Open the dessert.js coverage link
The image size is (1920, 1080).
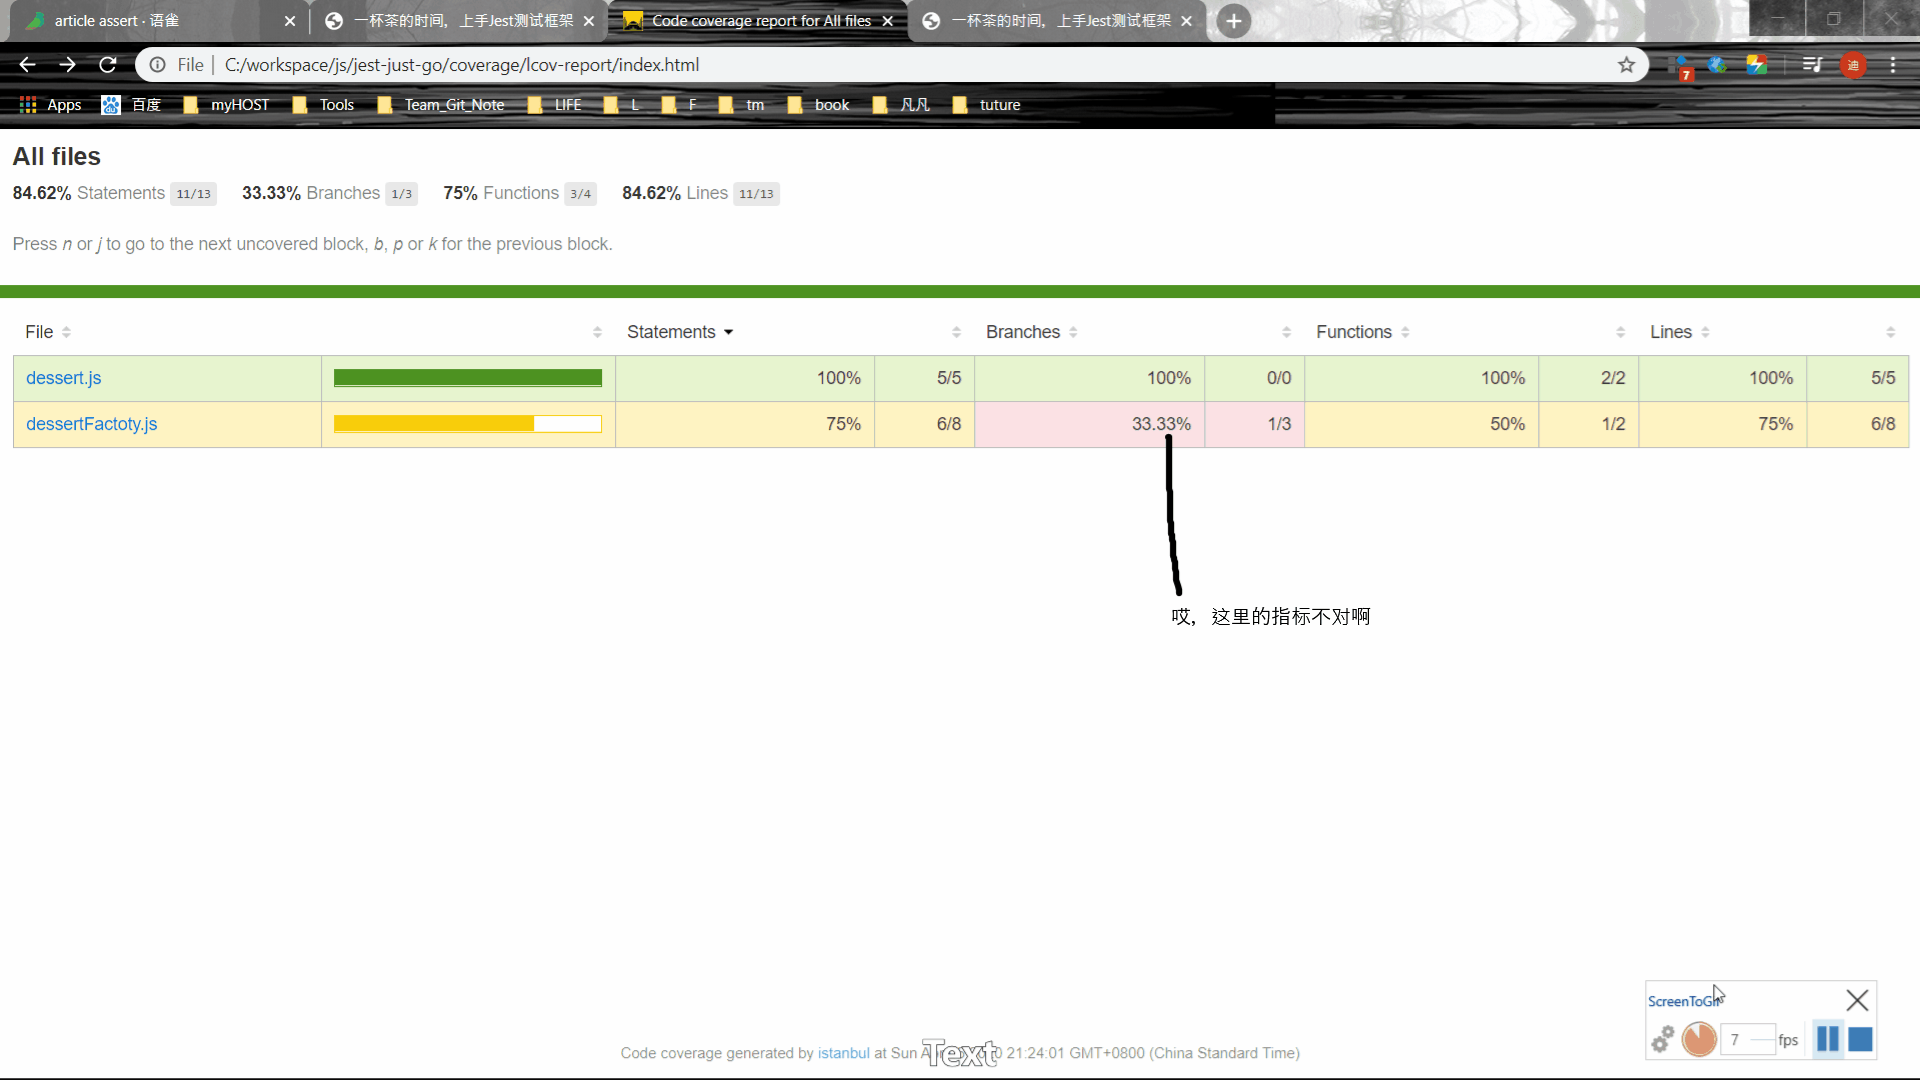coord(64,378)
